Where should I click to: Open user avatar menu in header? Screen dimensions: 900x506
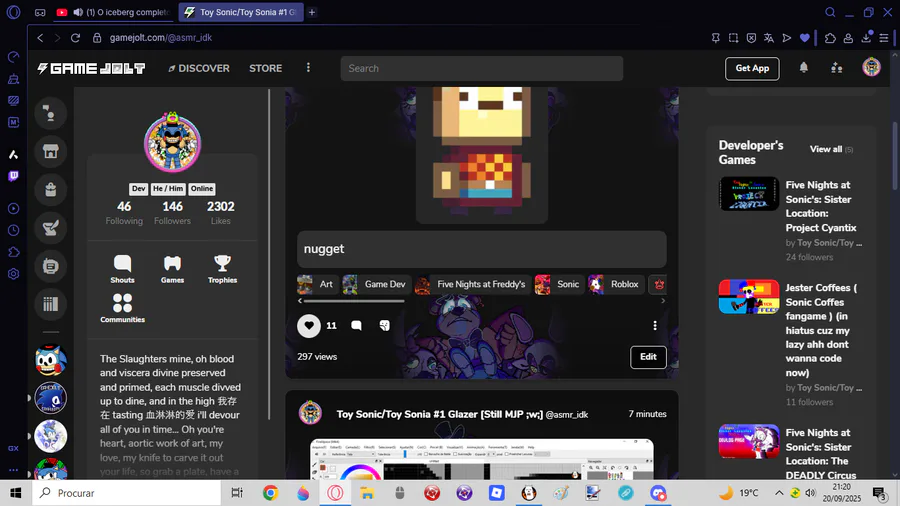[x=871, y=68]
